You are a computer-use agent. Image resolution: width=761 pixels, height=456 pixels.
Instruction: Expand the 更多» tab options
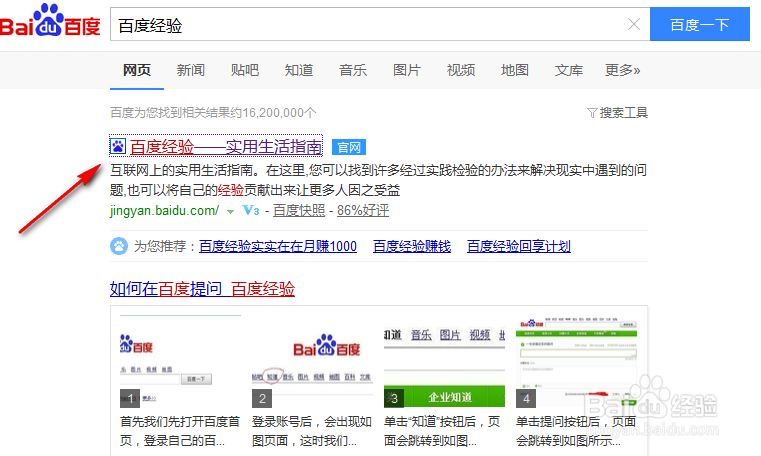(x=623, y=70)
